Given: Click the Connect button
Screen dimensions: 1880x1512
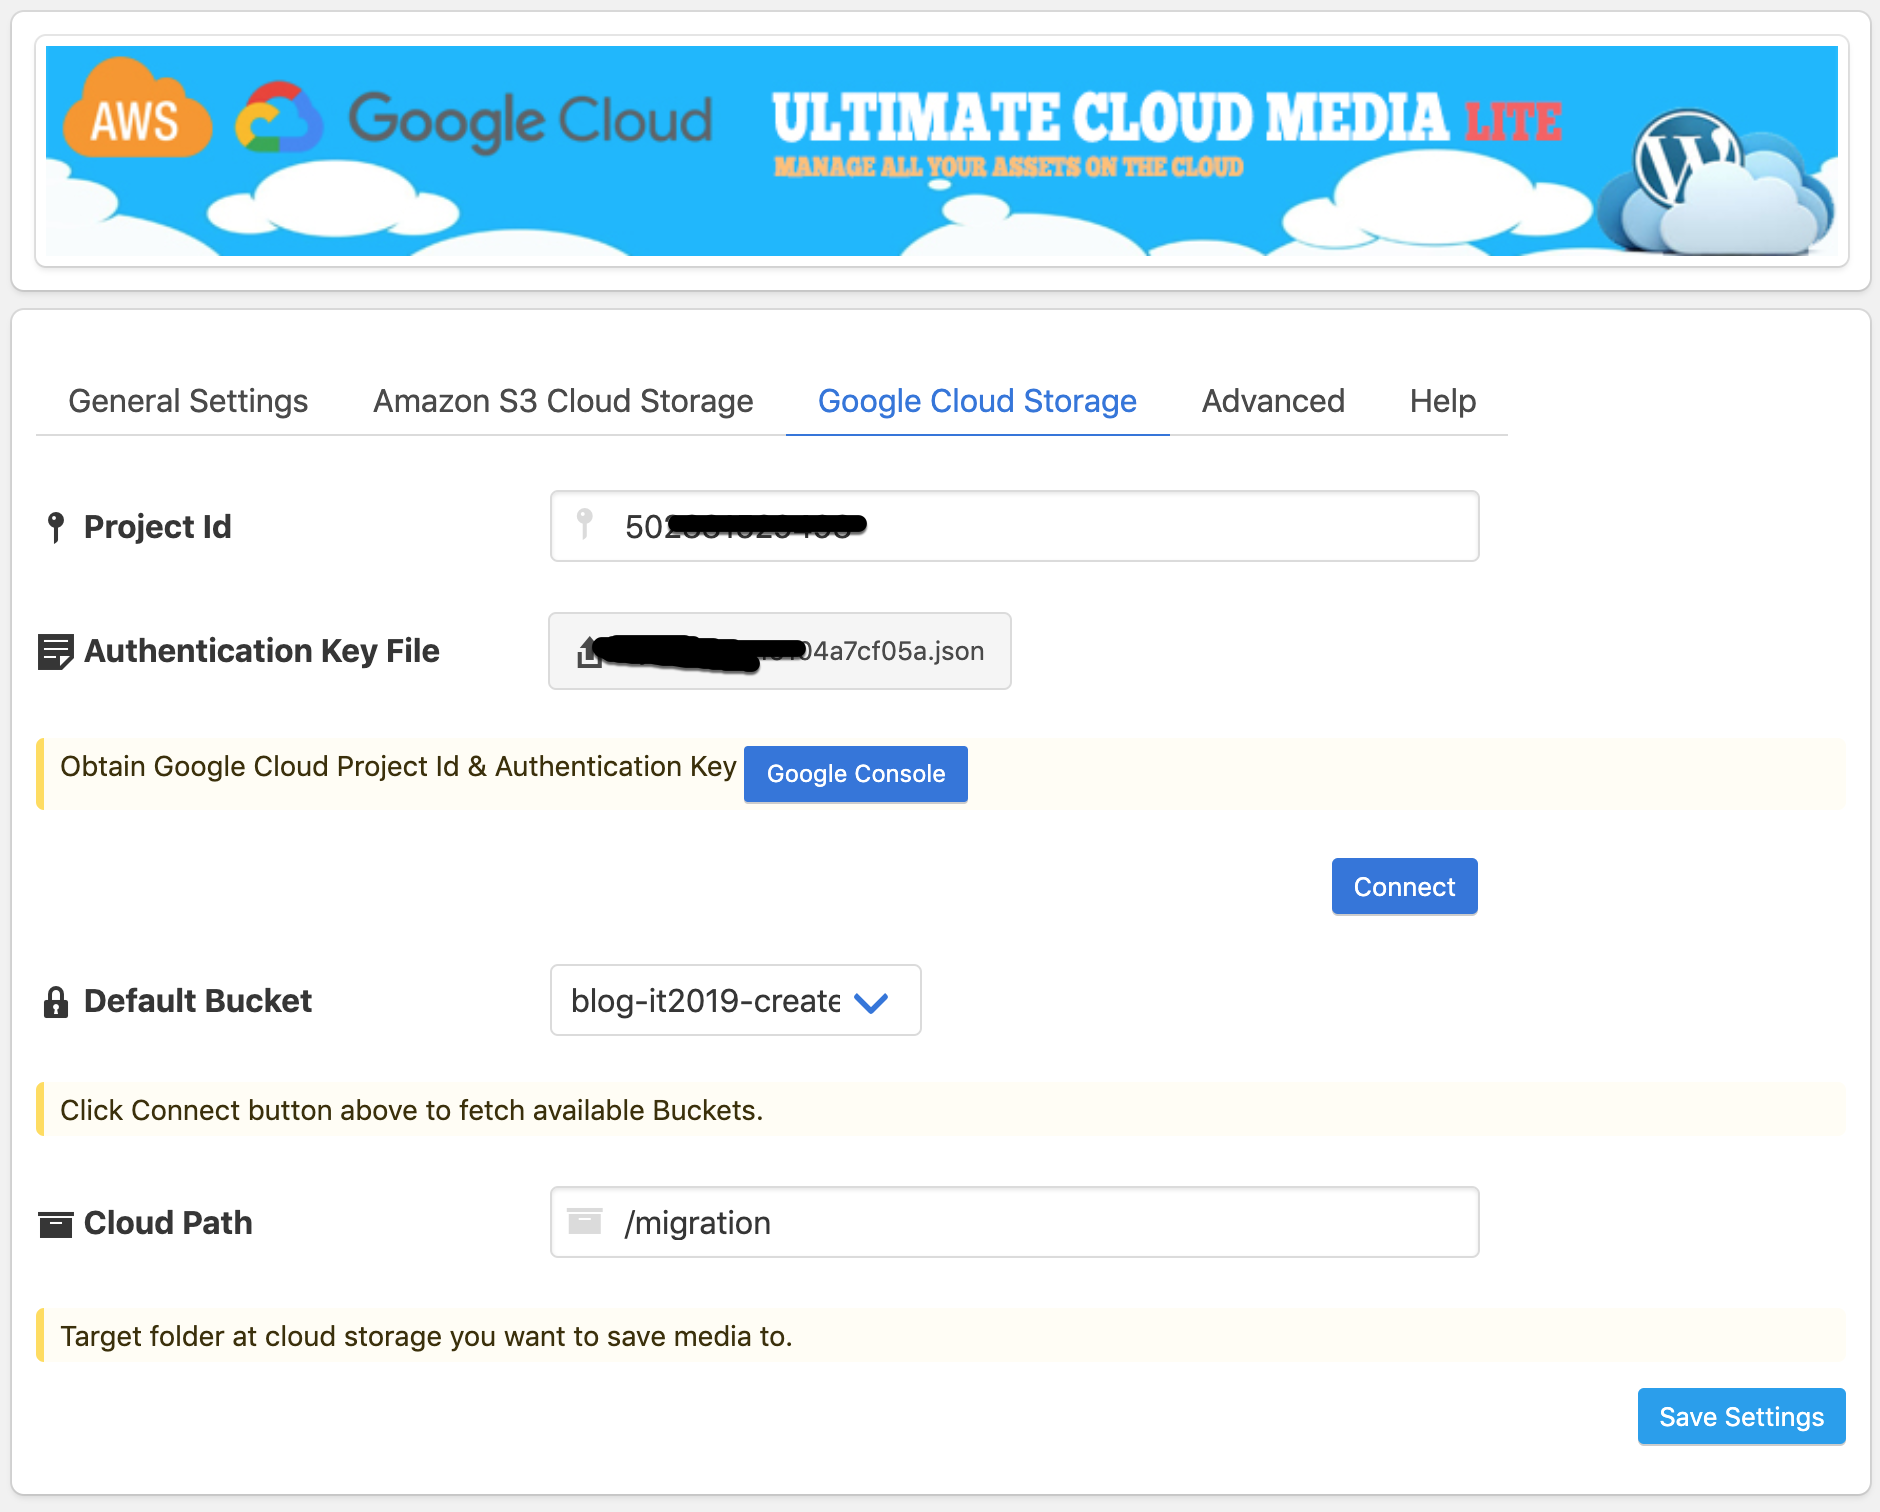Looking at the screenshot, I should 1404,886.
